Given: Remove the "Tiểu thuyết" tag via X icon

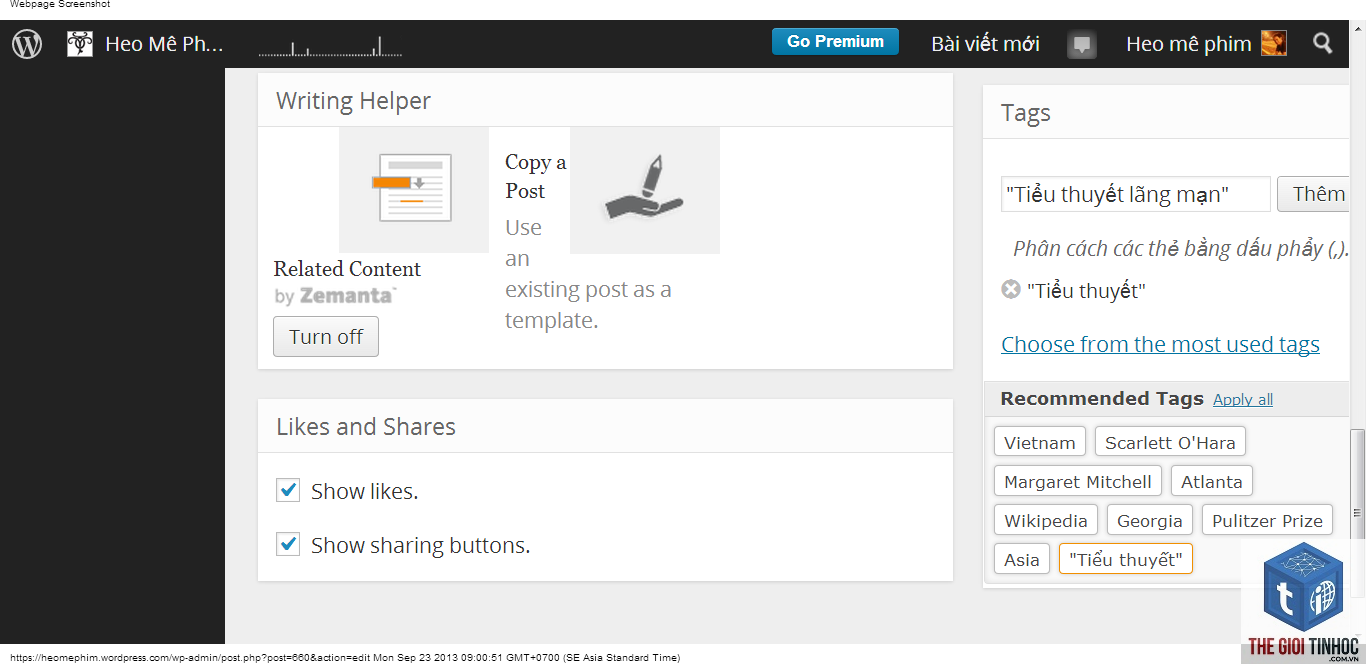Looking at the screenshot, I should 1011,290.
